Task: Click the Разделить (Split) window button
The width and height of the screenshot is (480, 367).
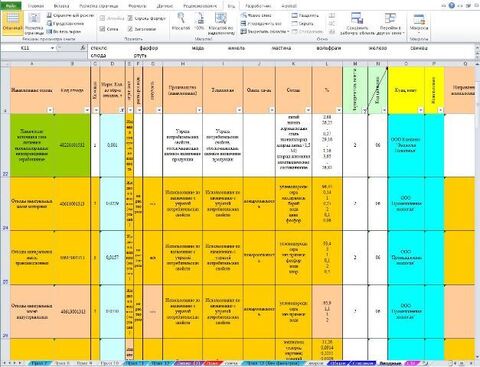Action: [x=305, y=15]
